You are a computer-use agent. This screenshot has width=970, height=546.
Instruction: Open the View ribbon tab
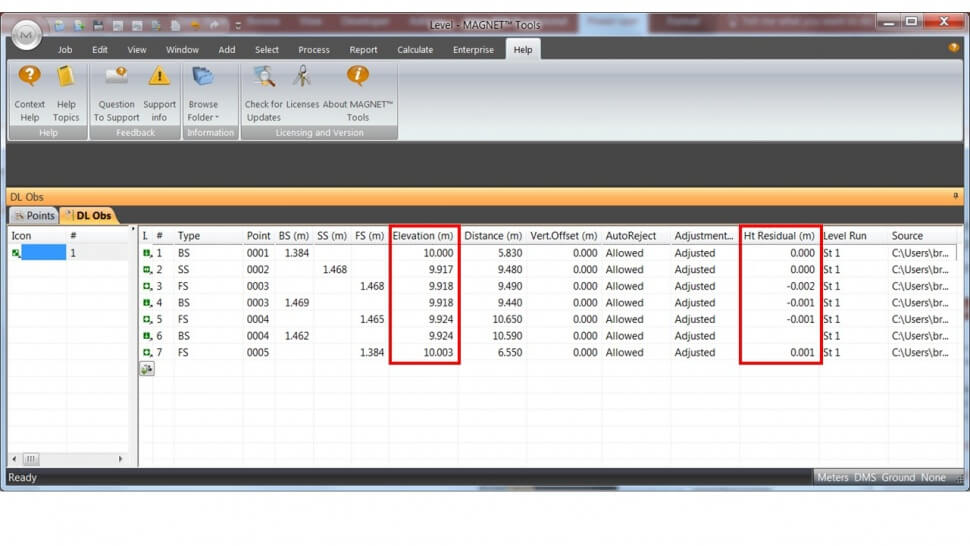coord(137,49)
